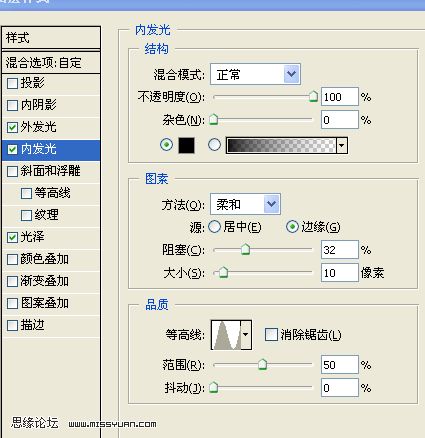Image resolution: width=425 pixels, height=438 pixels.
Task: Open the 光泽 settings row
Action: pyautogui.click(x=51, y=237)
